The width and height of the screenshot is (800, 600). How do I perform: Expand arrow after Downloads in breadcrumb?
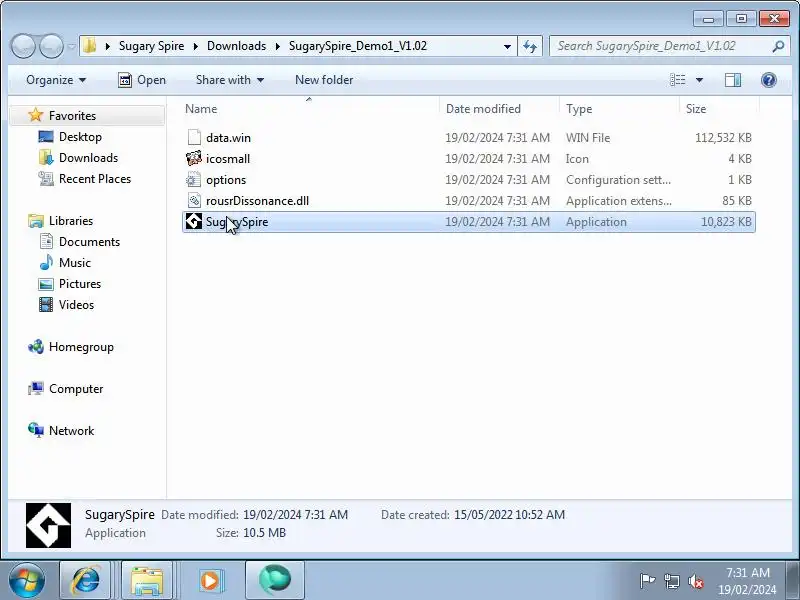coord(278,46)
